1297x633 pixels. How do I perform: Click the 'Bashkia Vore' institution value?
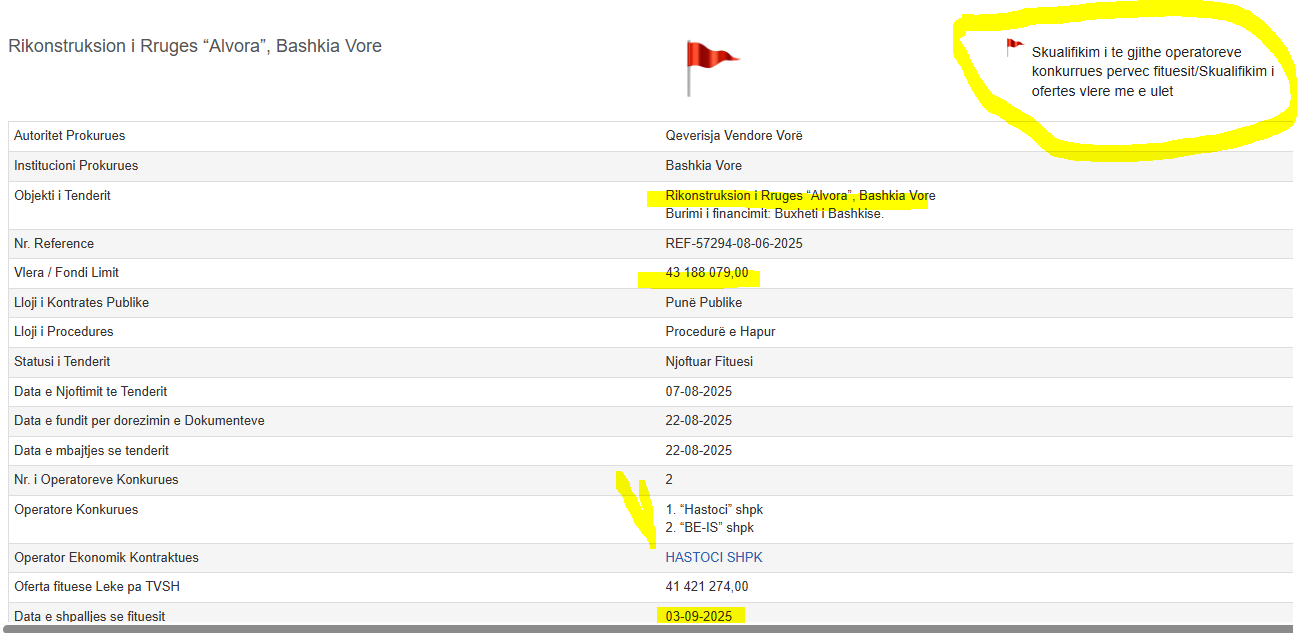click(x=703, y=166)
